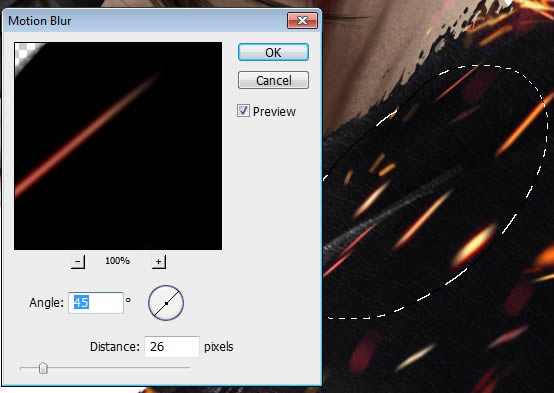
Task: Click the 'pixels' unit label
Action: (x=219, y=347)
